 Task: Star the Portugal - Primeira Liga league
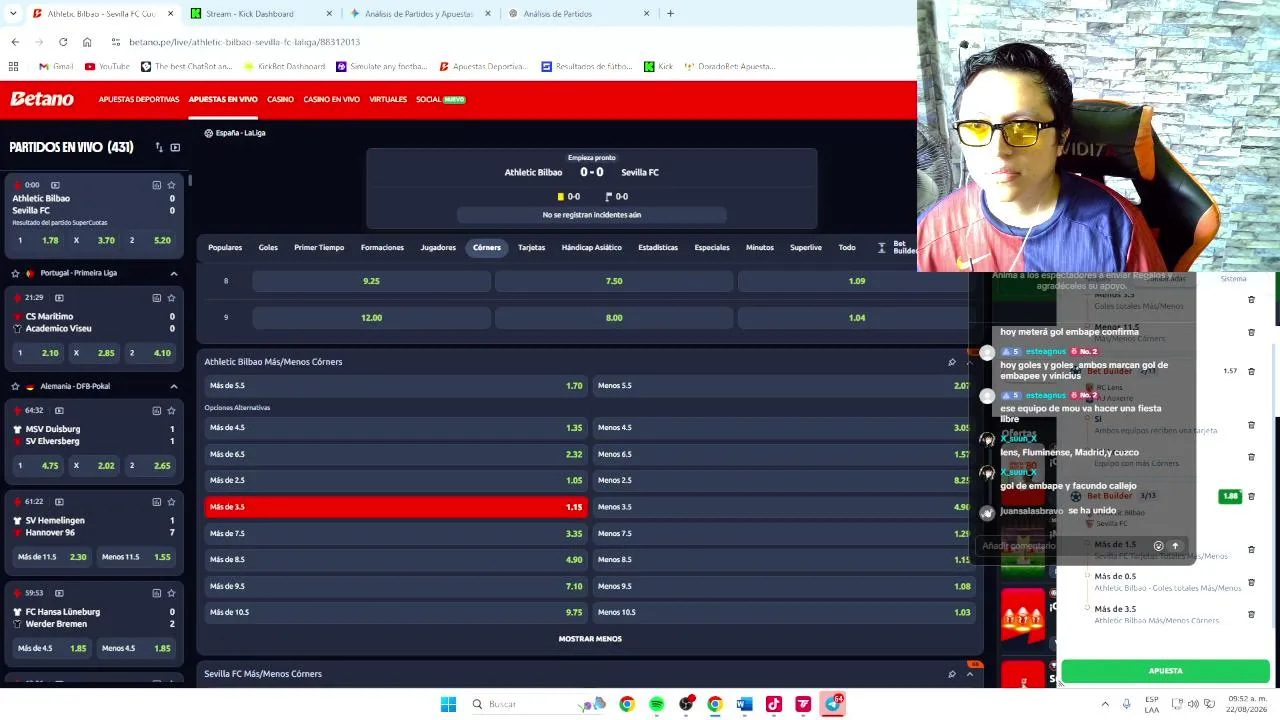15,273
